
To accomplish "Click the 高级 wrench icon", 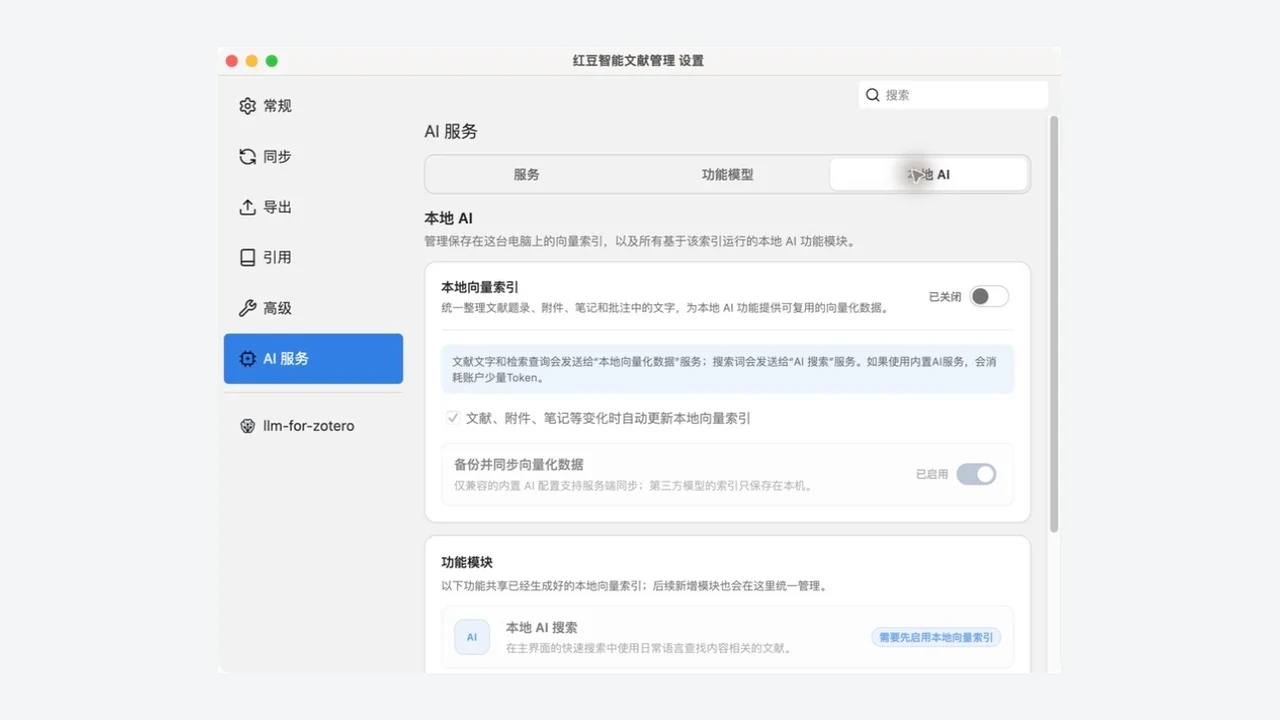I will coord(248,308).
